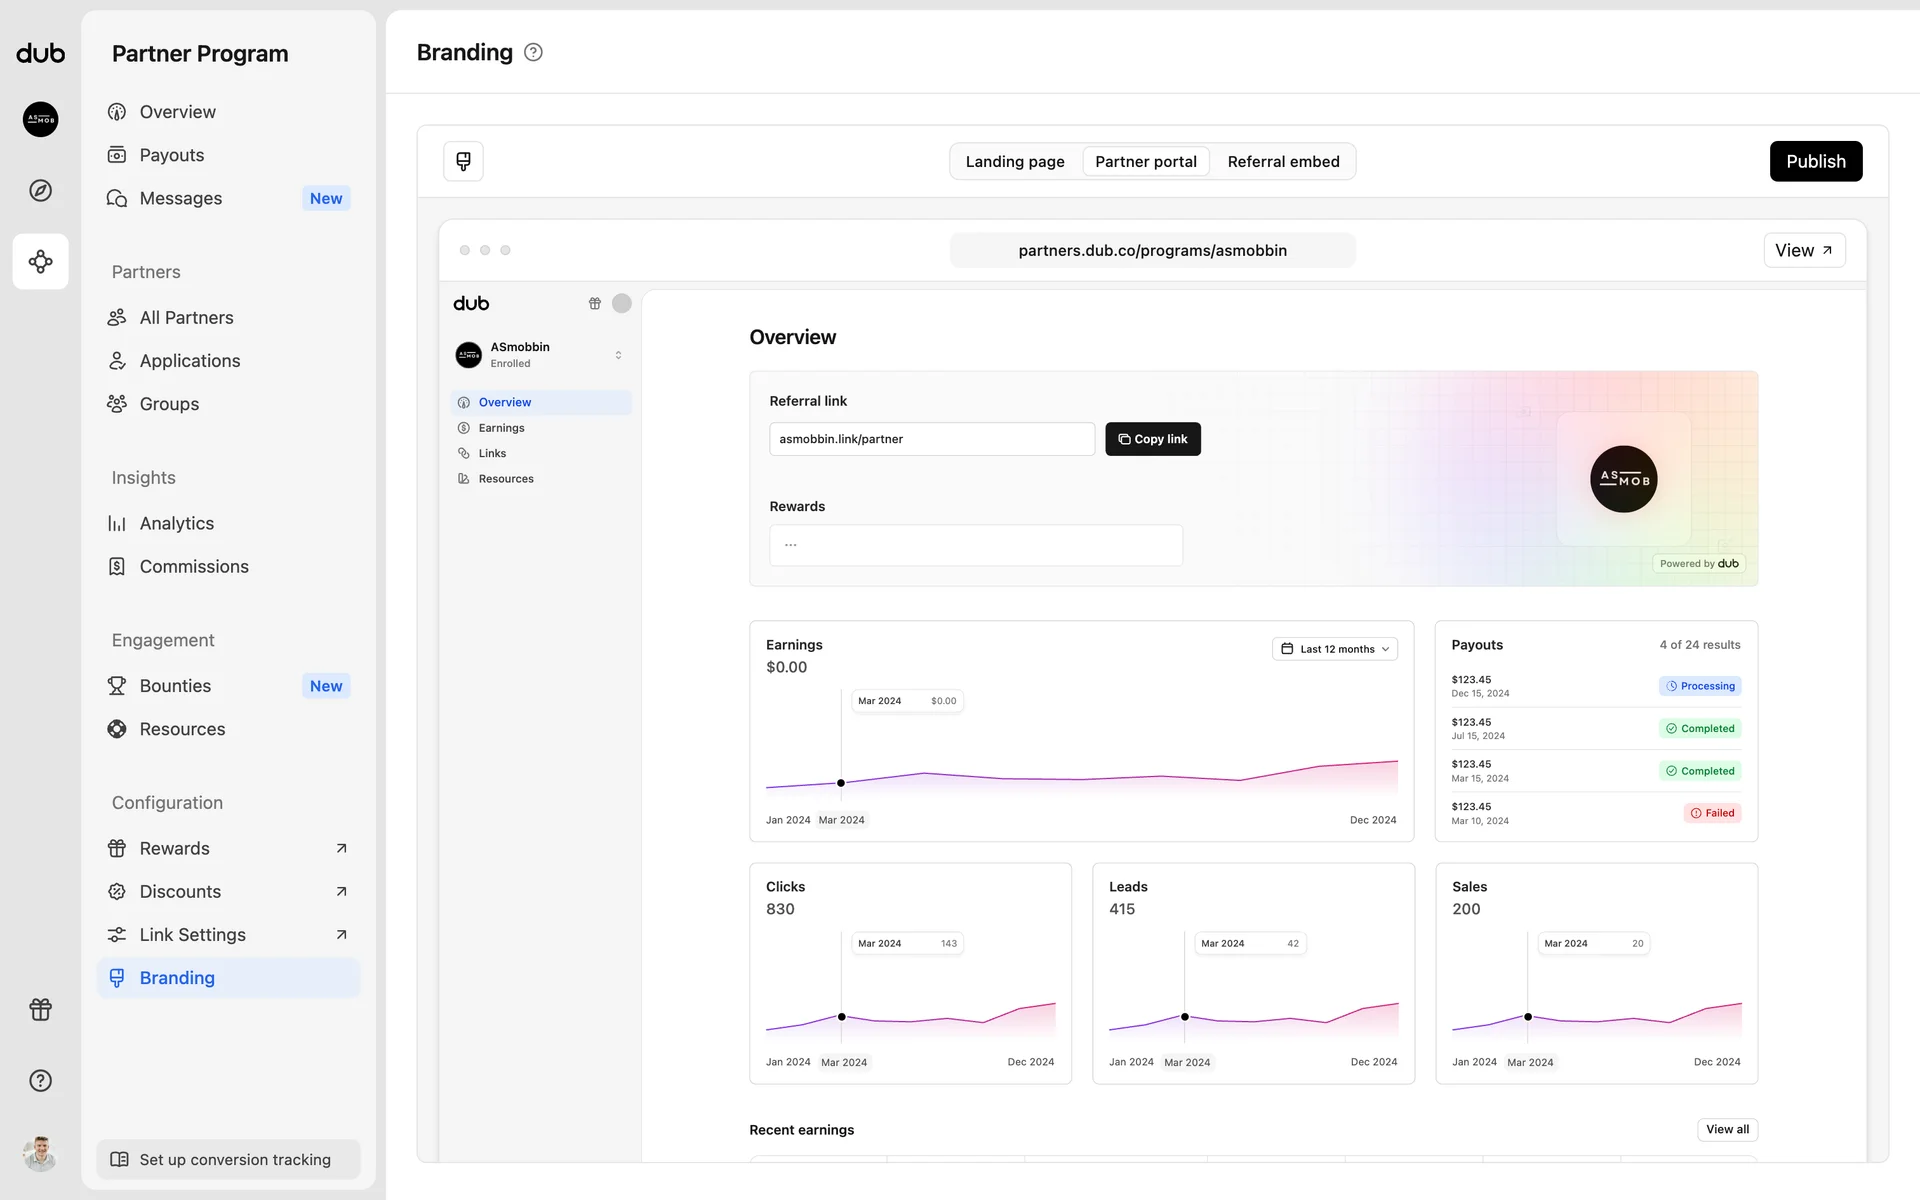Switch to the Landing page tab
Viewport: 1920px width, 1200px height.
click(1014, 161)
